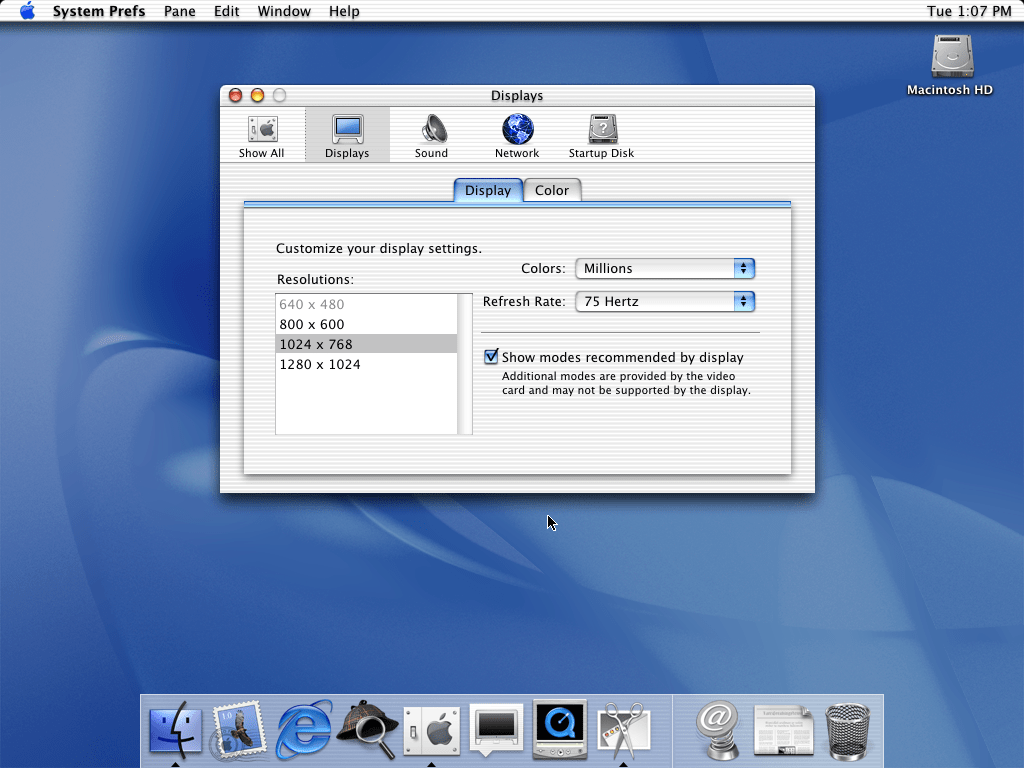
Task: Expand the Colors dropdown menu
Action: point(664,268)
